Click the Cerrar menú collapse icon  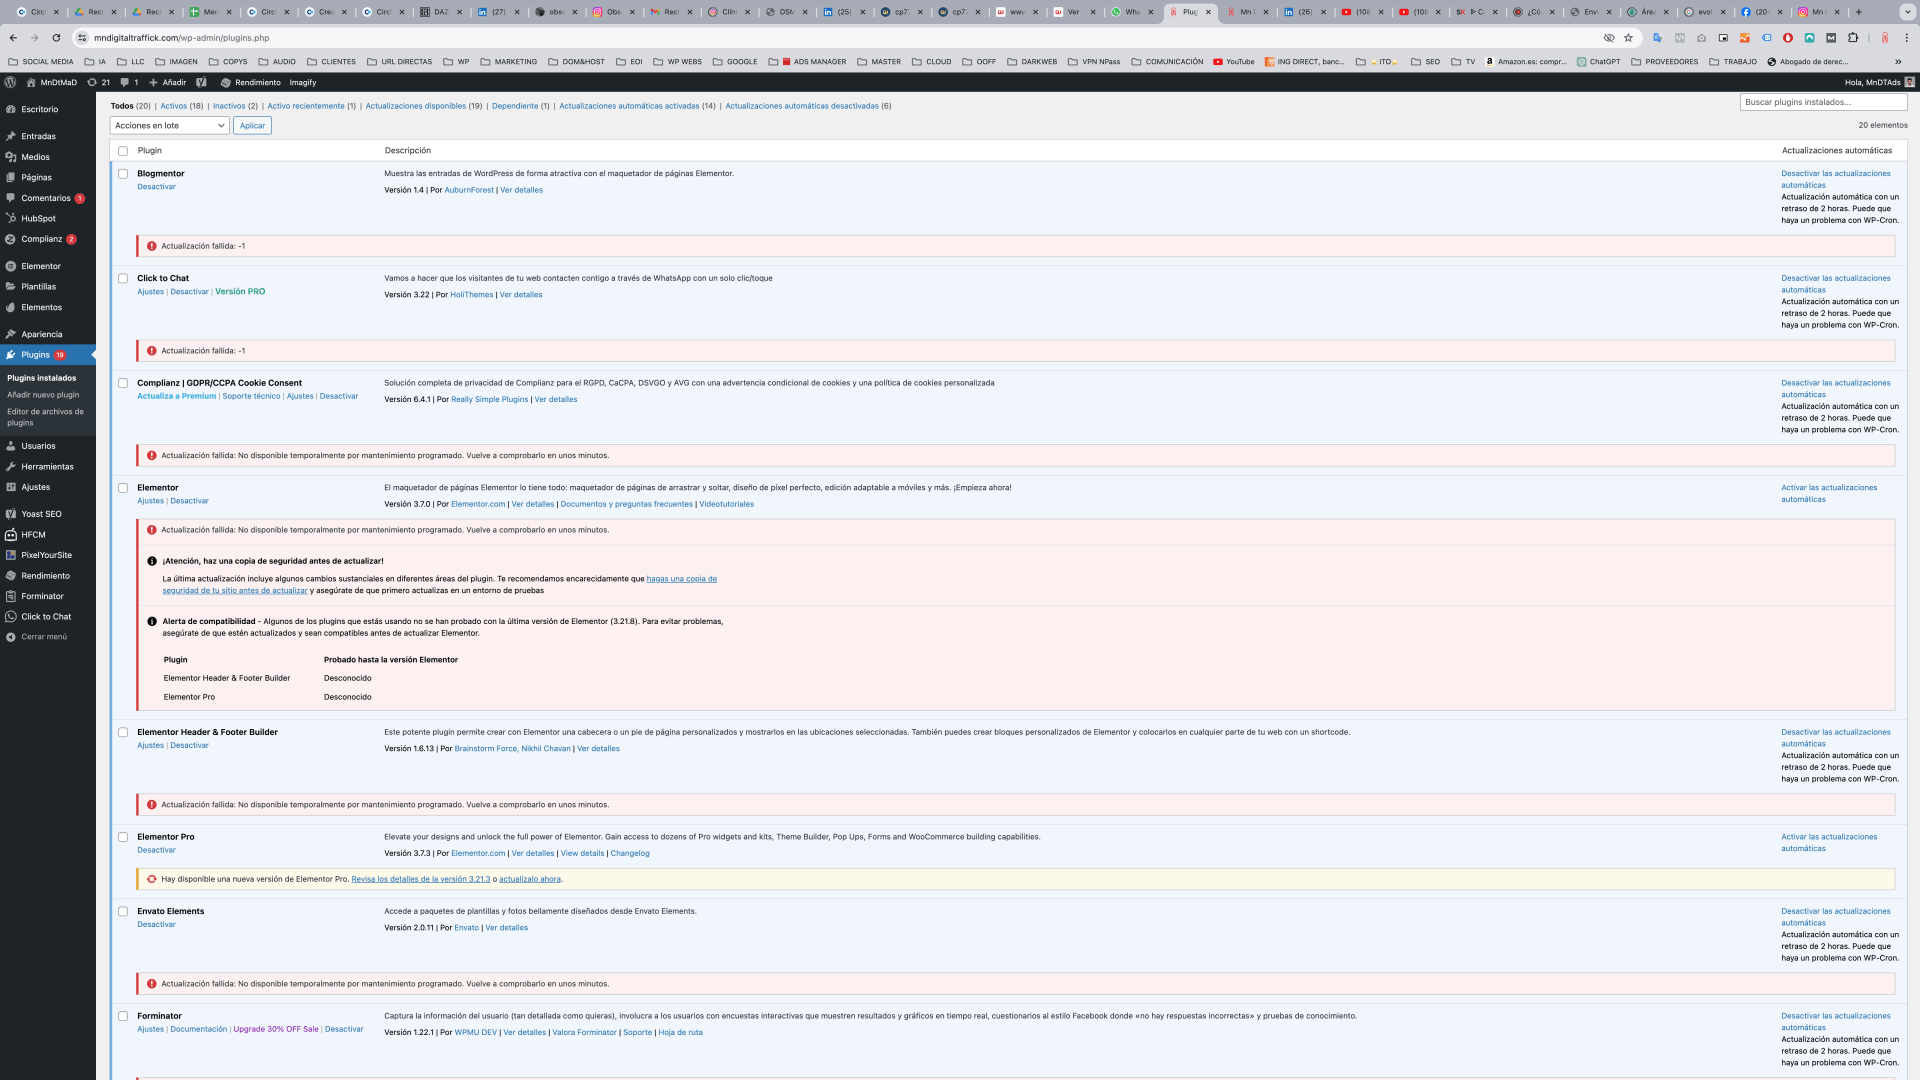pos(10,637)
